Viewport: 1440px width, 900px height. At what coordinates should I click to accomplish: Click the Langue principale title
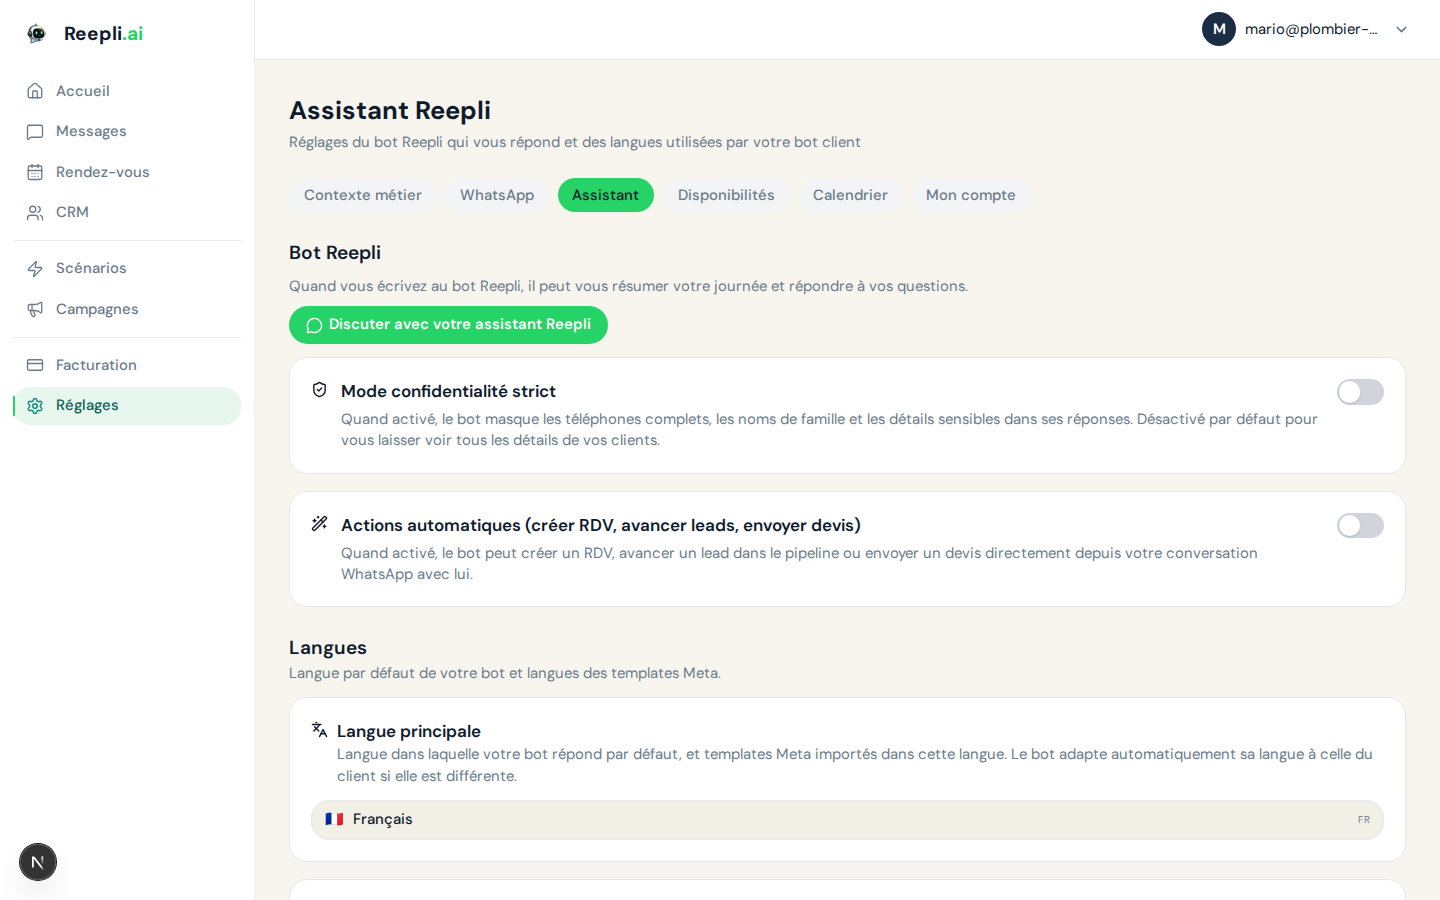(x=409, y=731)
